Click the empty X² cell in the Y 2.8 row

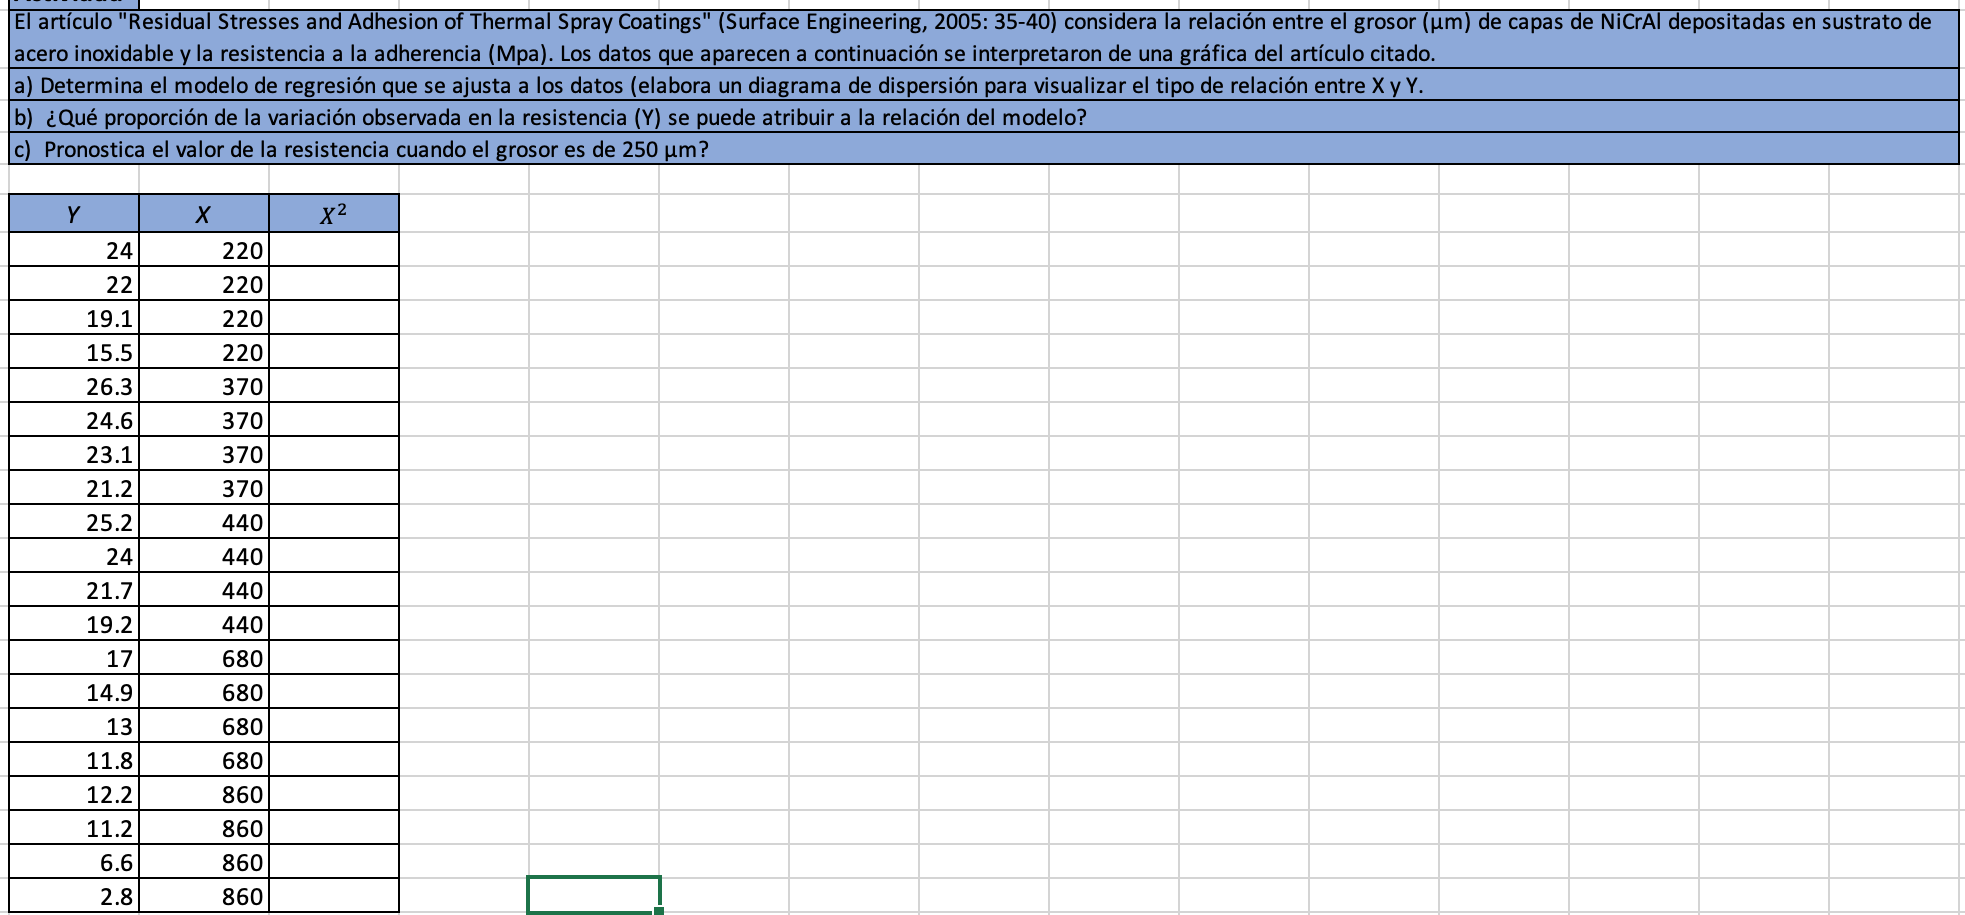point(334,896)
